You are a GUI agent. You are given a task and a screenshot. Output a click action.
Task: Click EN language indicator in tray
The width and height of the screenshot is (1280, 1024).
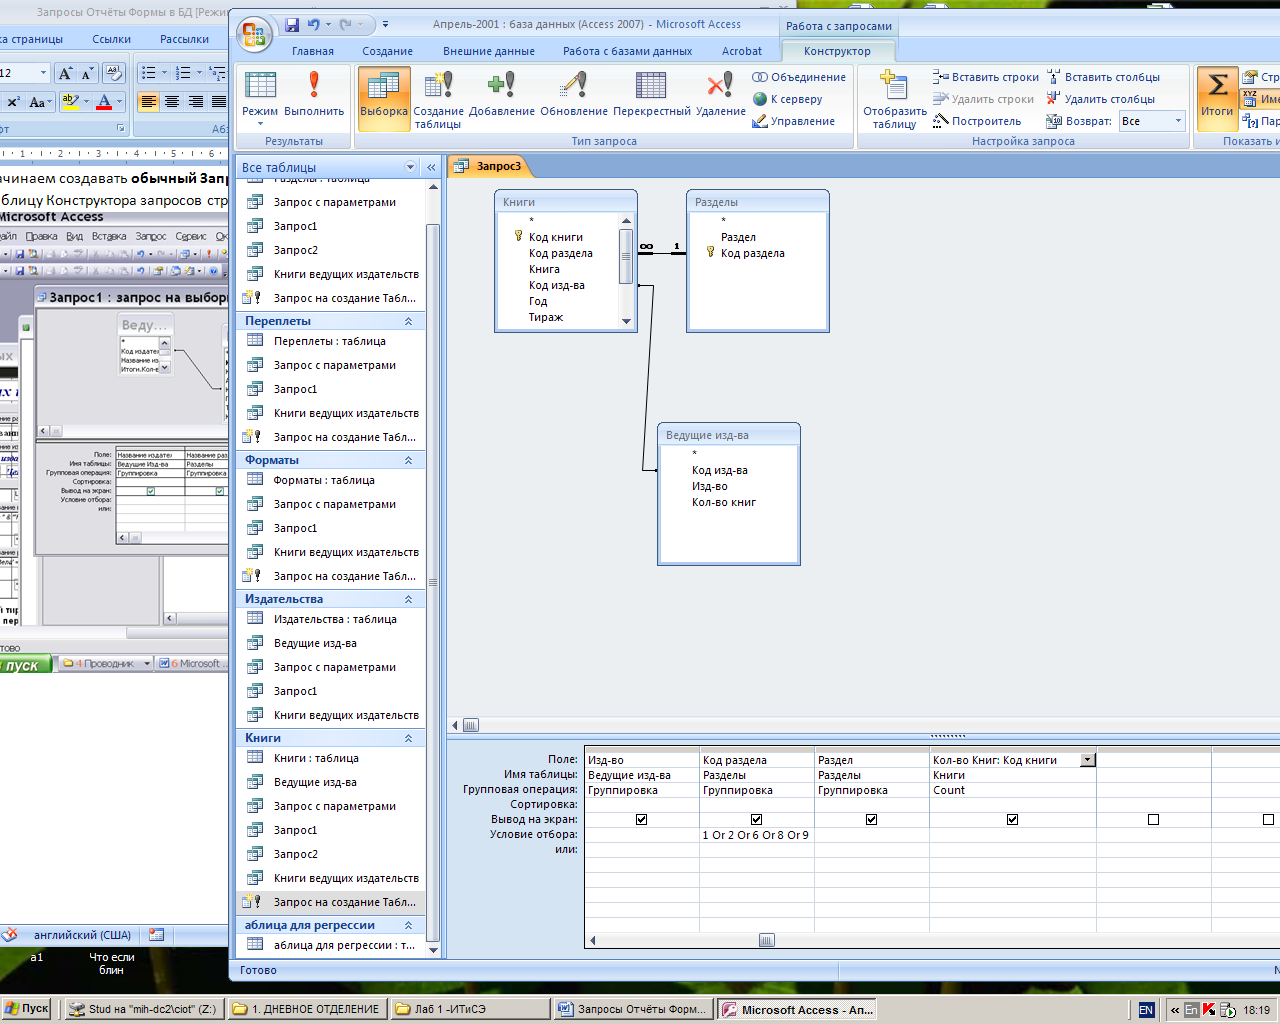point(1146,1010)
